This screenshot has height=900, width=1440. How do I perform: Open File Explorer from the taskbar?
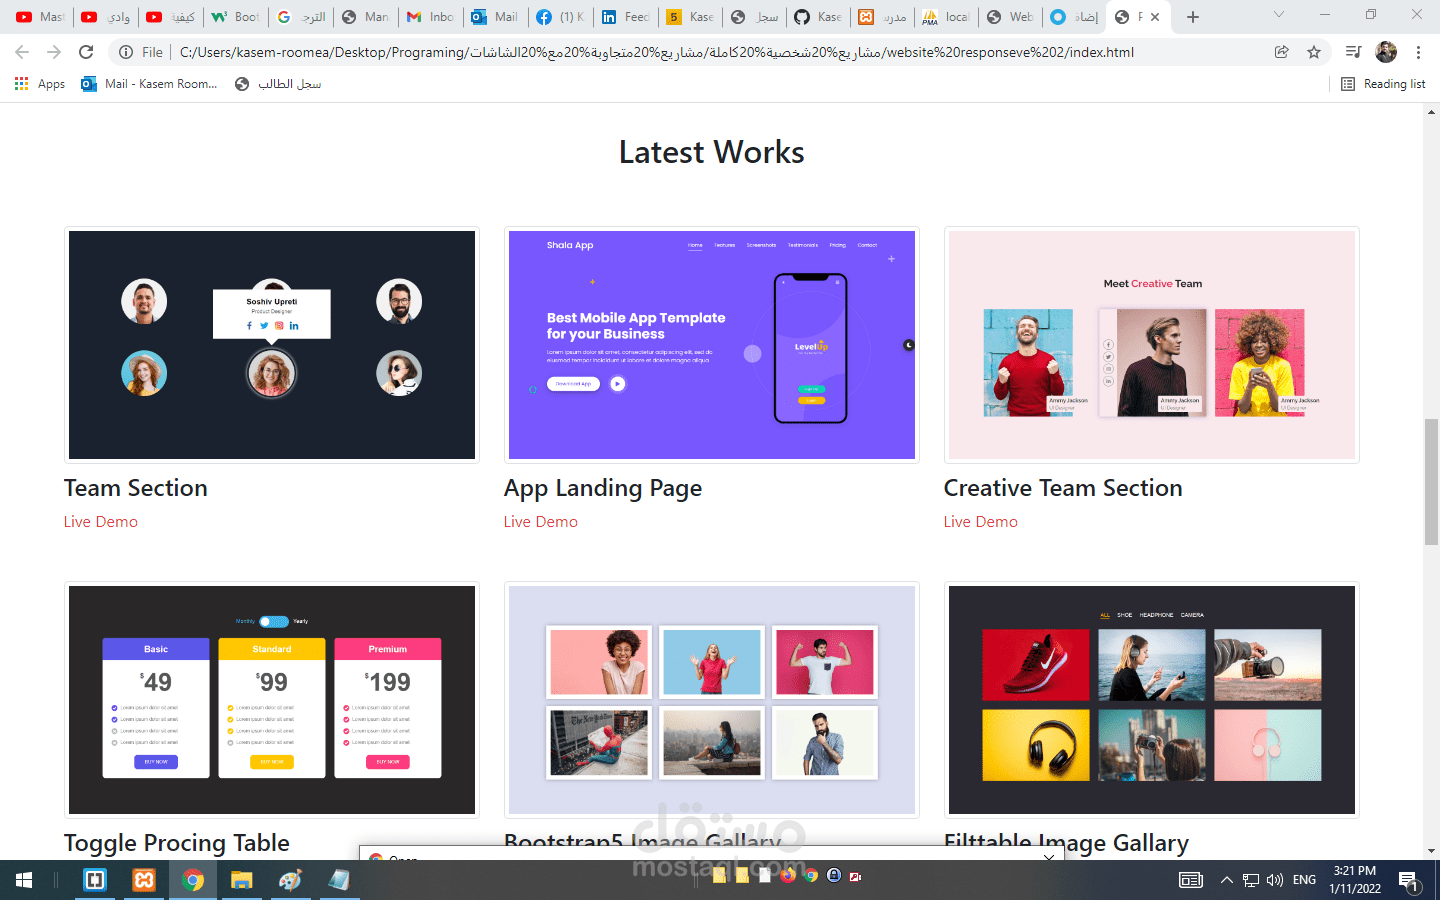(x=241, y=880)
